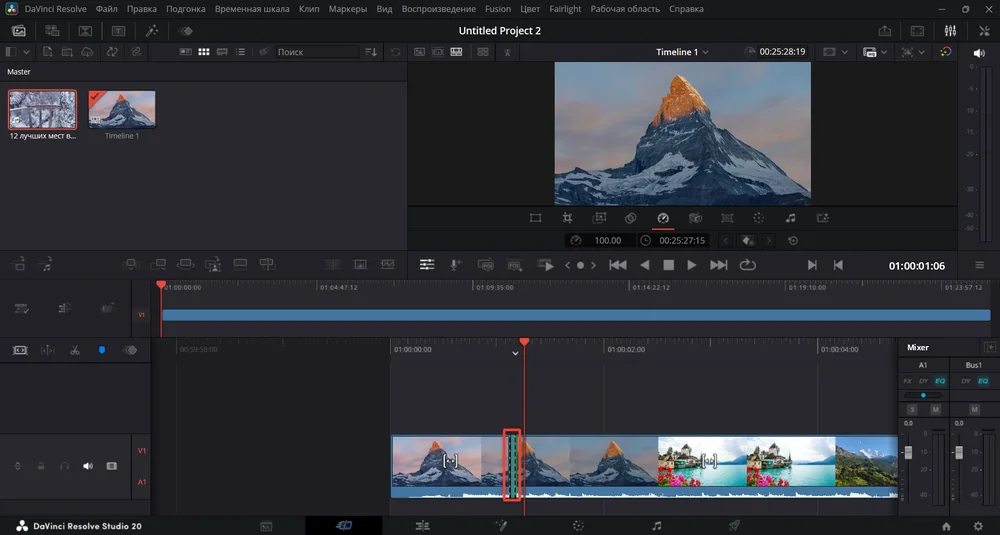The image size is (1000, 535).
Task: Open the Stabilization tool under the viewer
Action: (695, 218)
